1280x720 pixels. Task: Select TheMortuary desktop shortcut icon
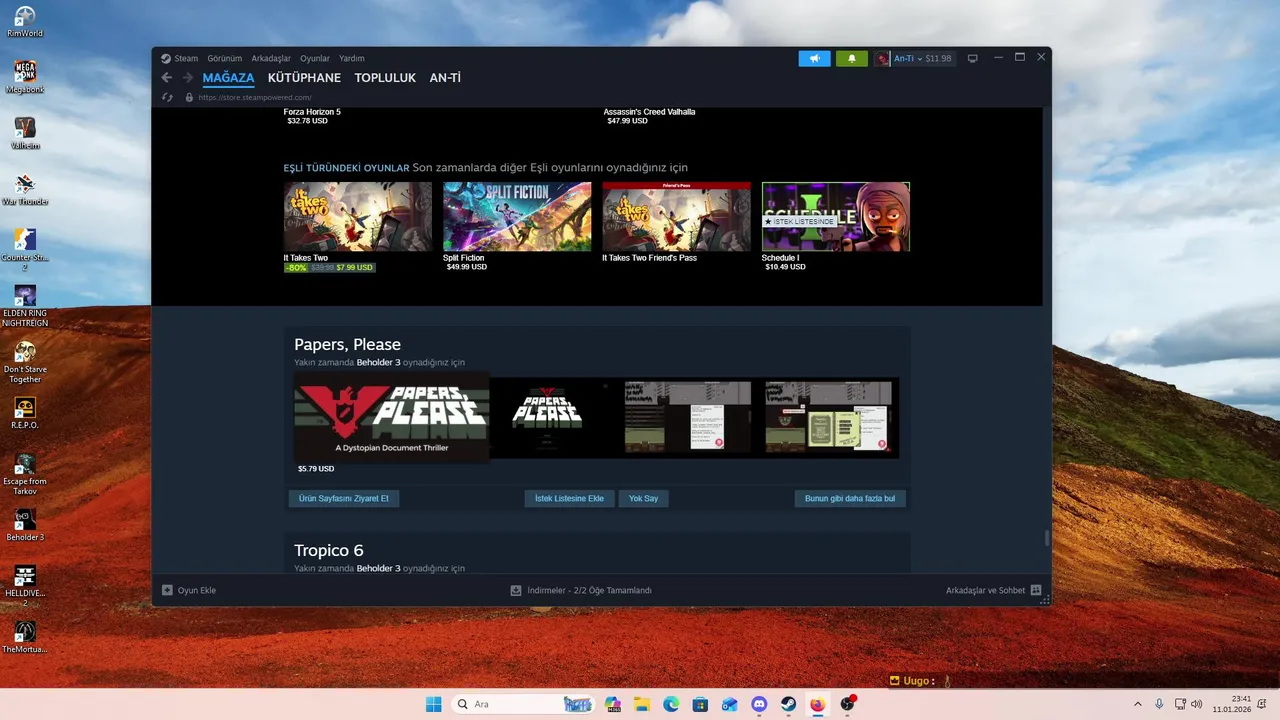coord(25,637)
